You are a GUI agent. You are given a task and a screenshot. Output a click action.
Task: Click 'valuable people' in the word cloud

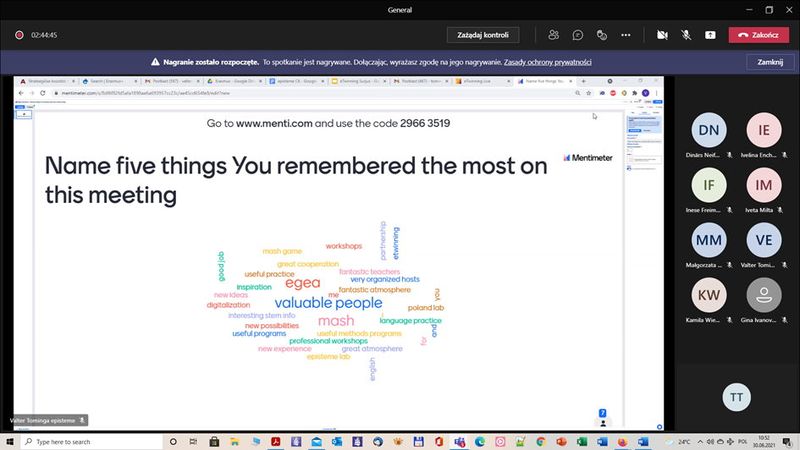click(x=328, y=303)
